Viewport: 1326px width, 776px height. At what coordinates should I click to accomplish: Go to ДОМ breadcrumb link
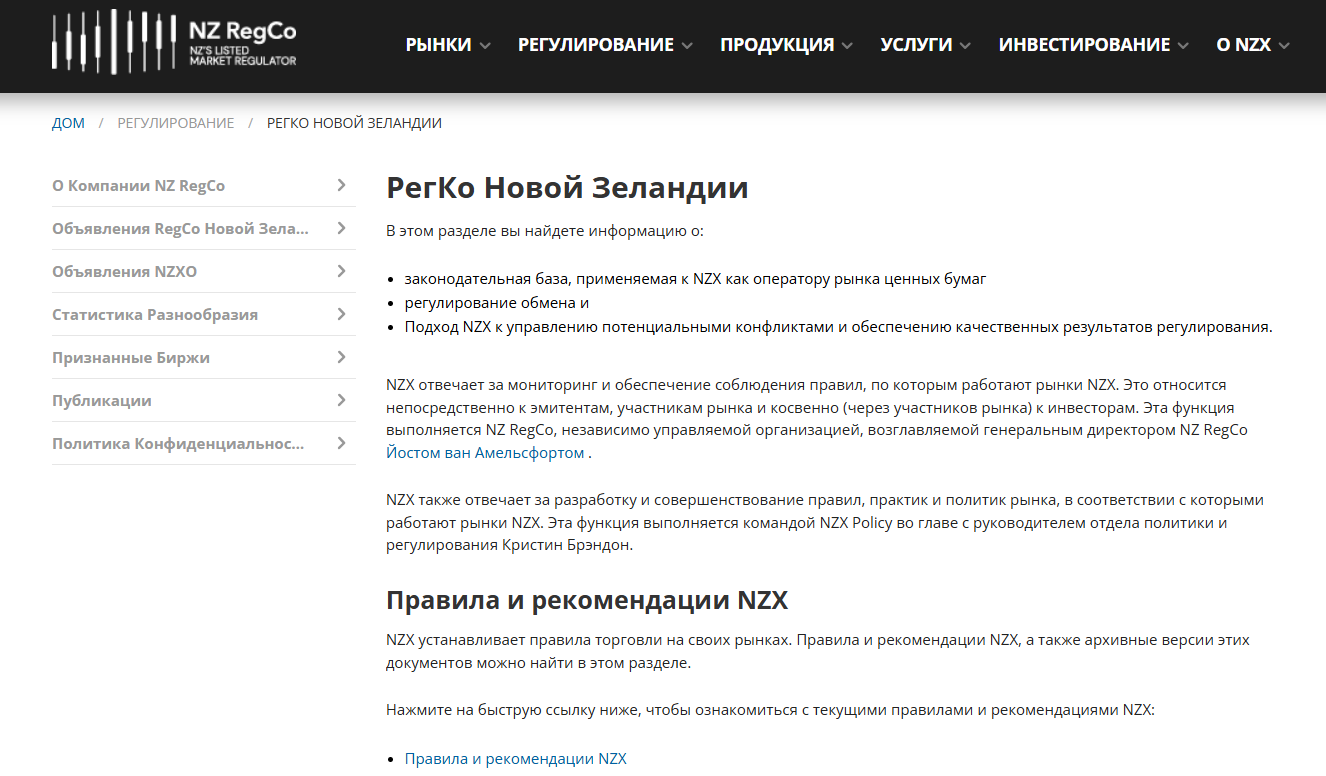[x=68, y=123]
